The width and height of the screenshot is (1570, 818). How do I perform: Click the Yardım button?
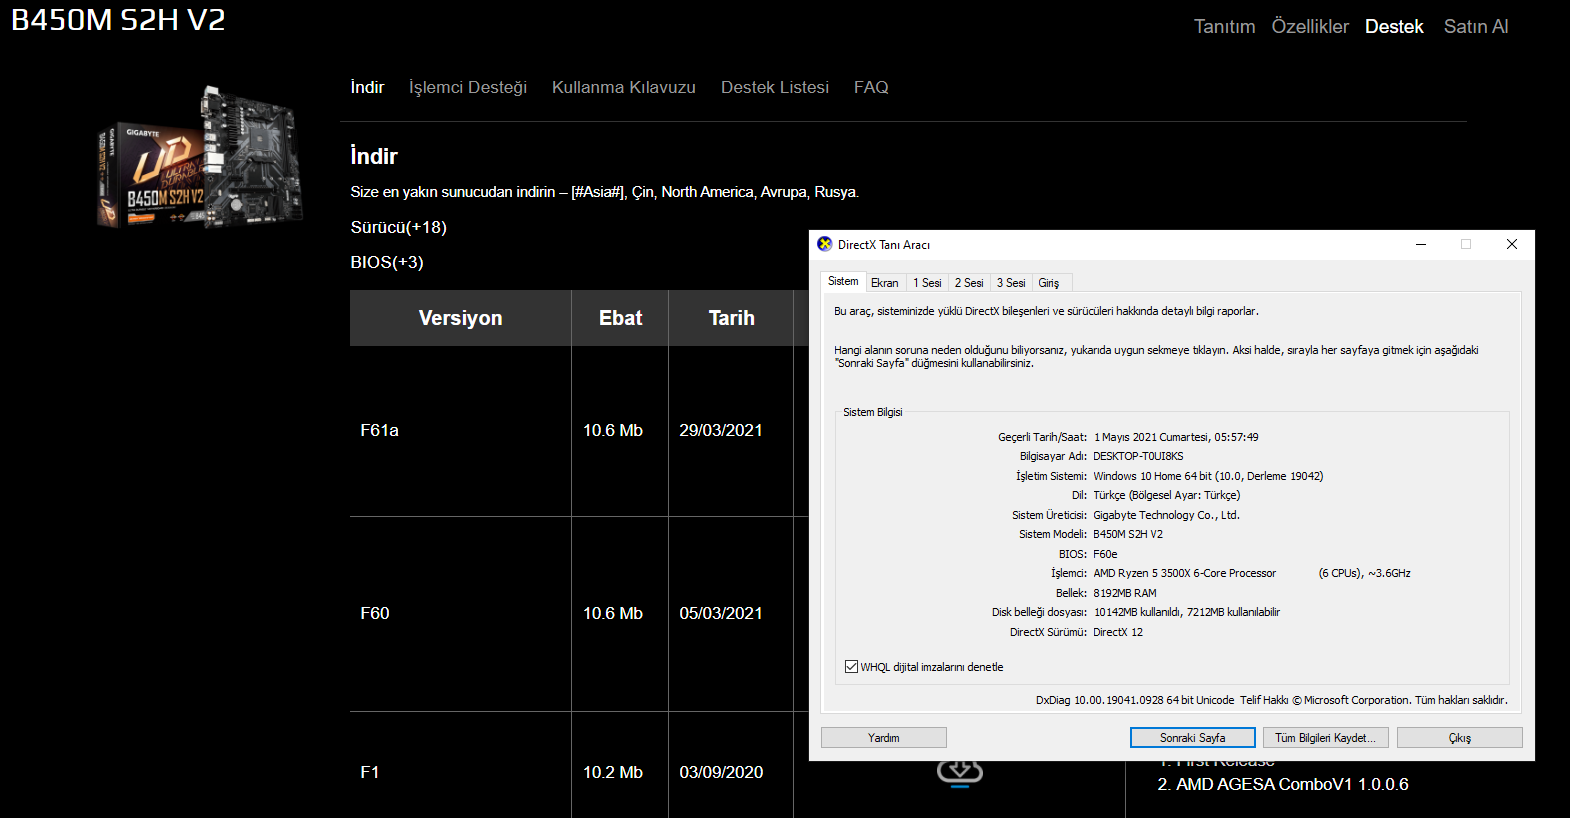[x=884, y=738]
